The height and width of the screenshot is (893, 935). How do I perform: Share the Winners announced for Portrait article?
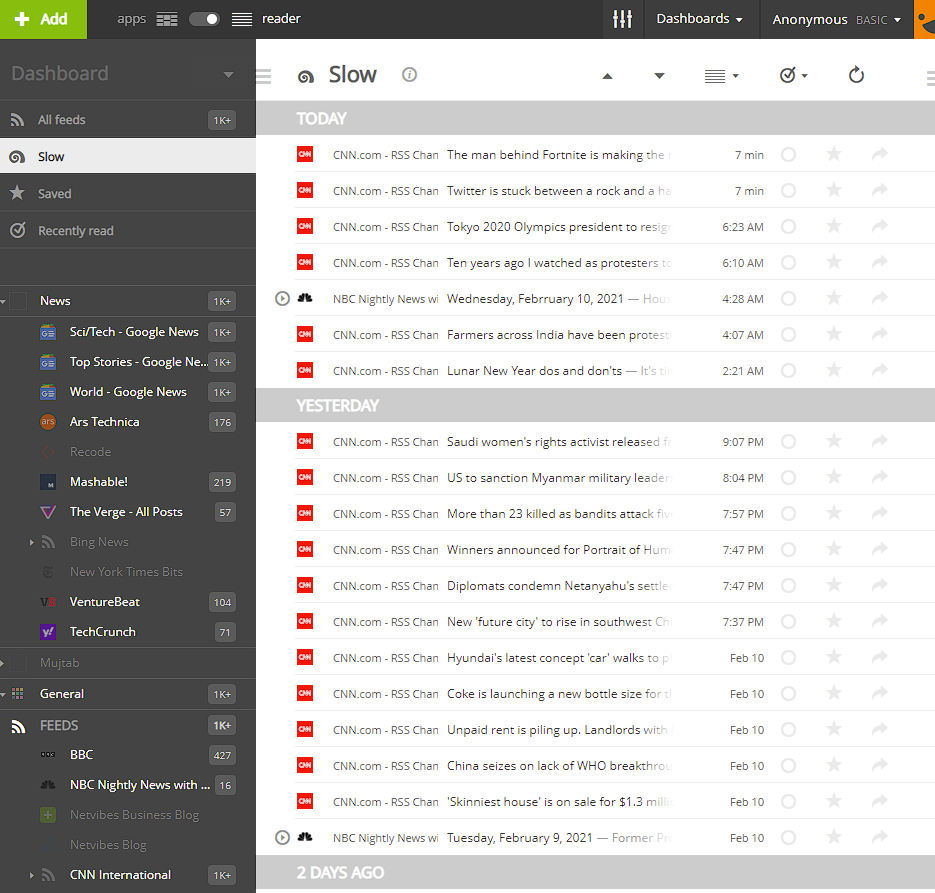[880, 550]
